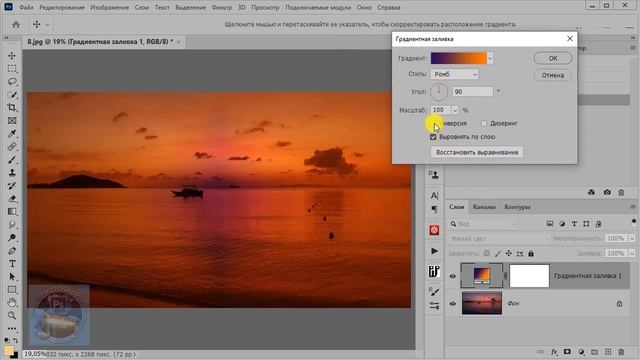Select the Dodge tool

point(12,238)
